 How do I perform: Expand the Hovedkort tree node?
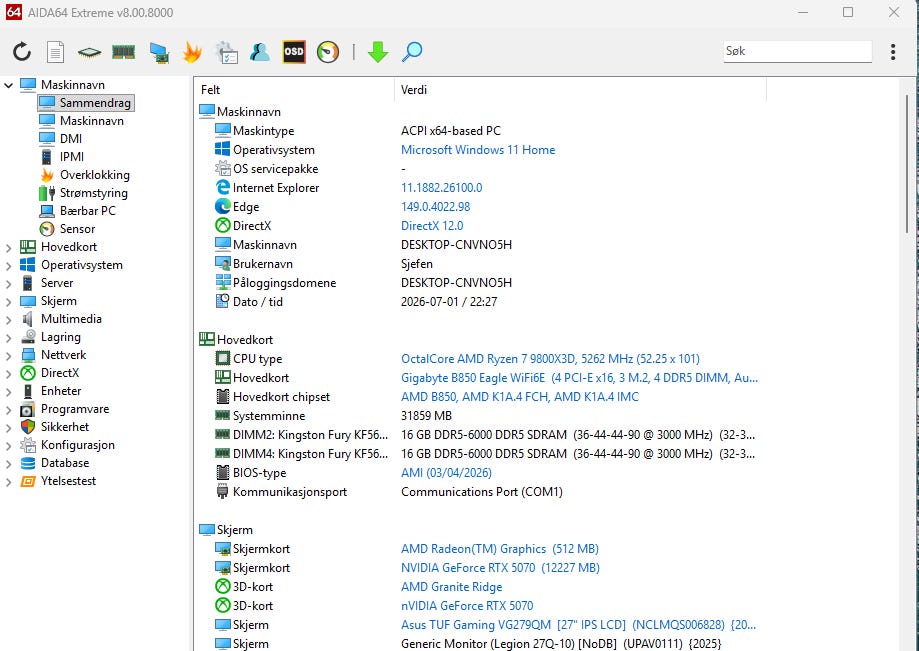(8, 248)
